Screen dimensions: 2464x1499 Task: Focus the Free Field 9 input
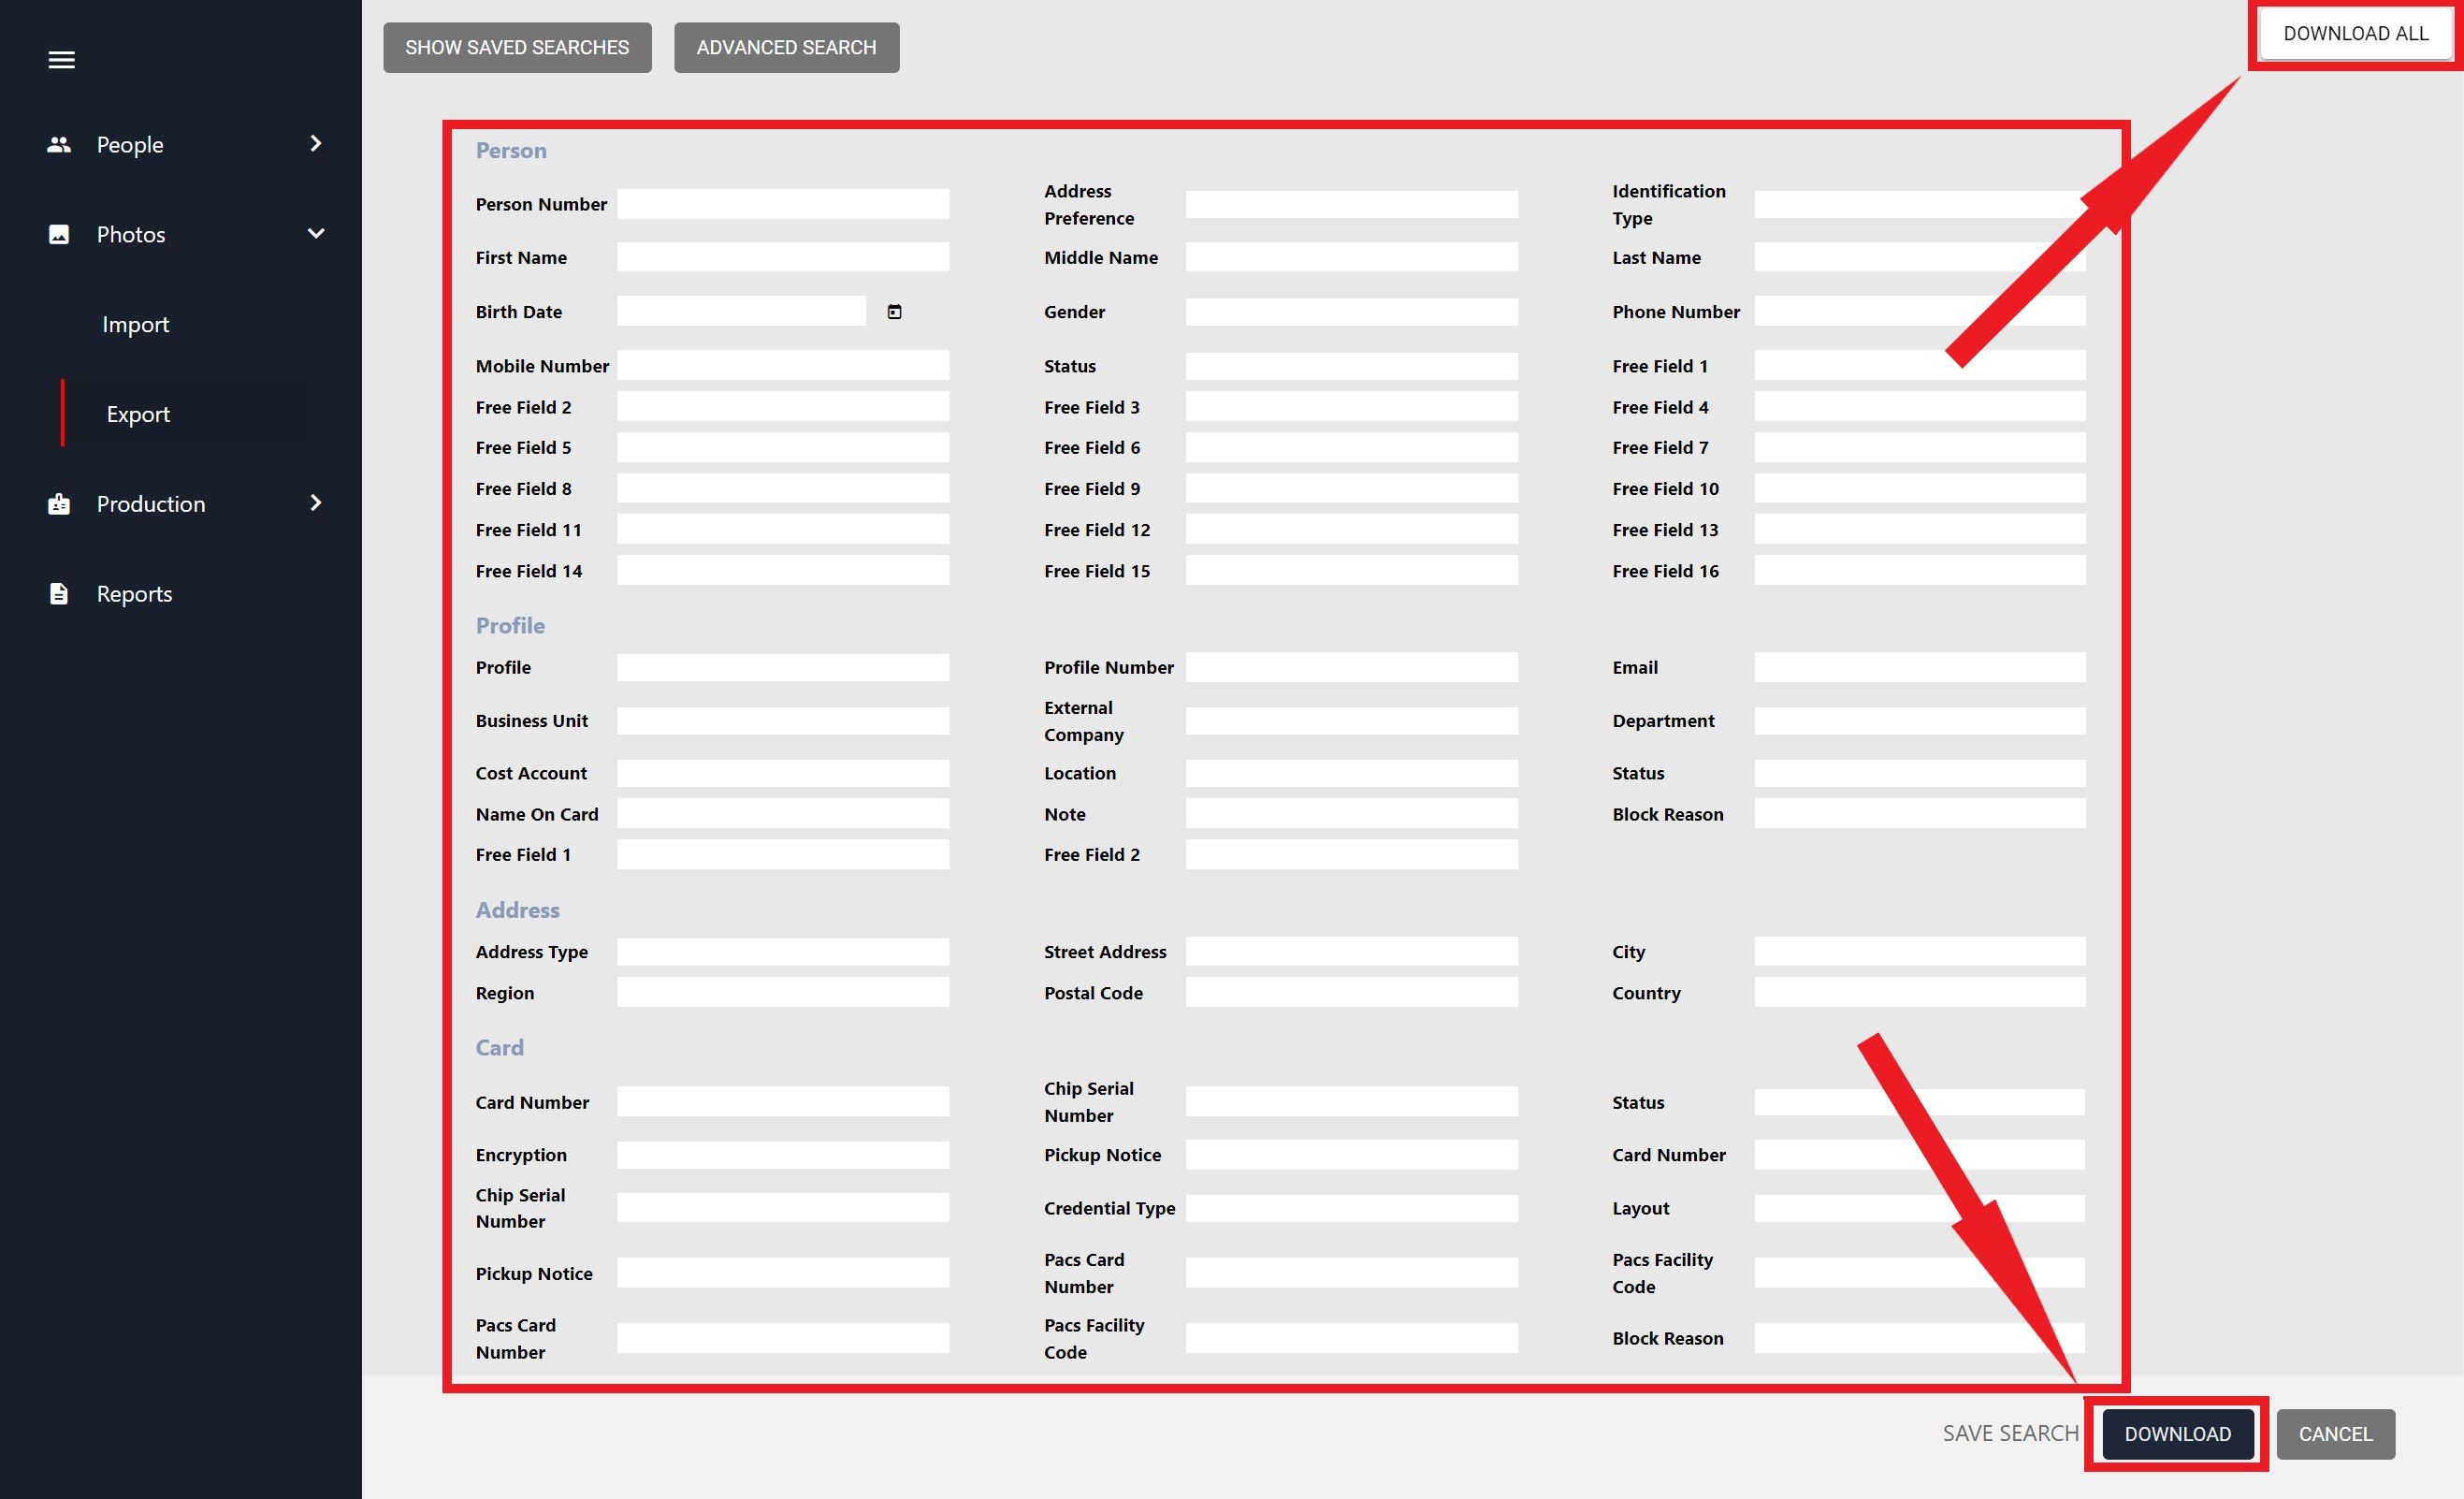(x=1351, y=488)
